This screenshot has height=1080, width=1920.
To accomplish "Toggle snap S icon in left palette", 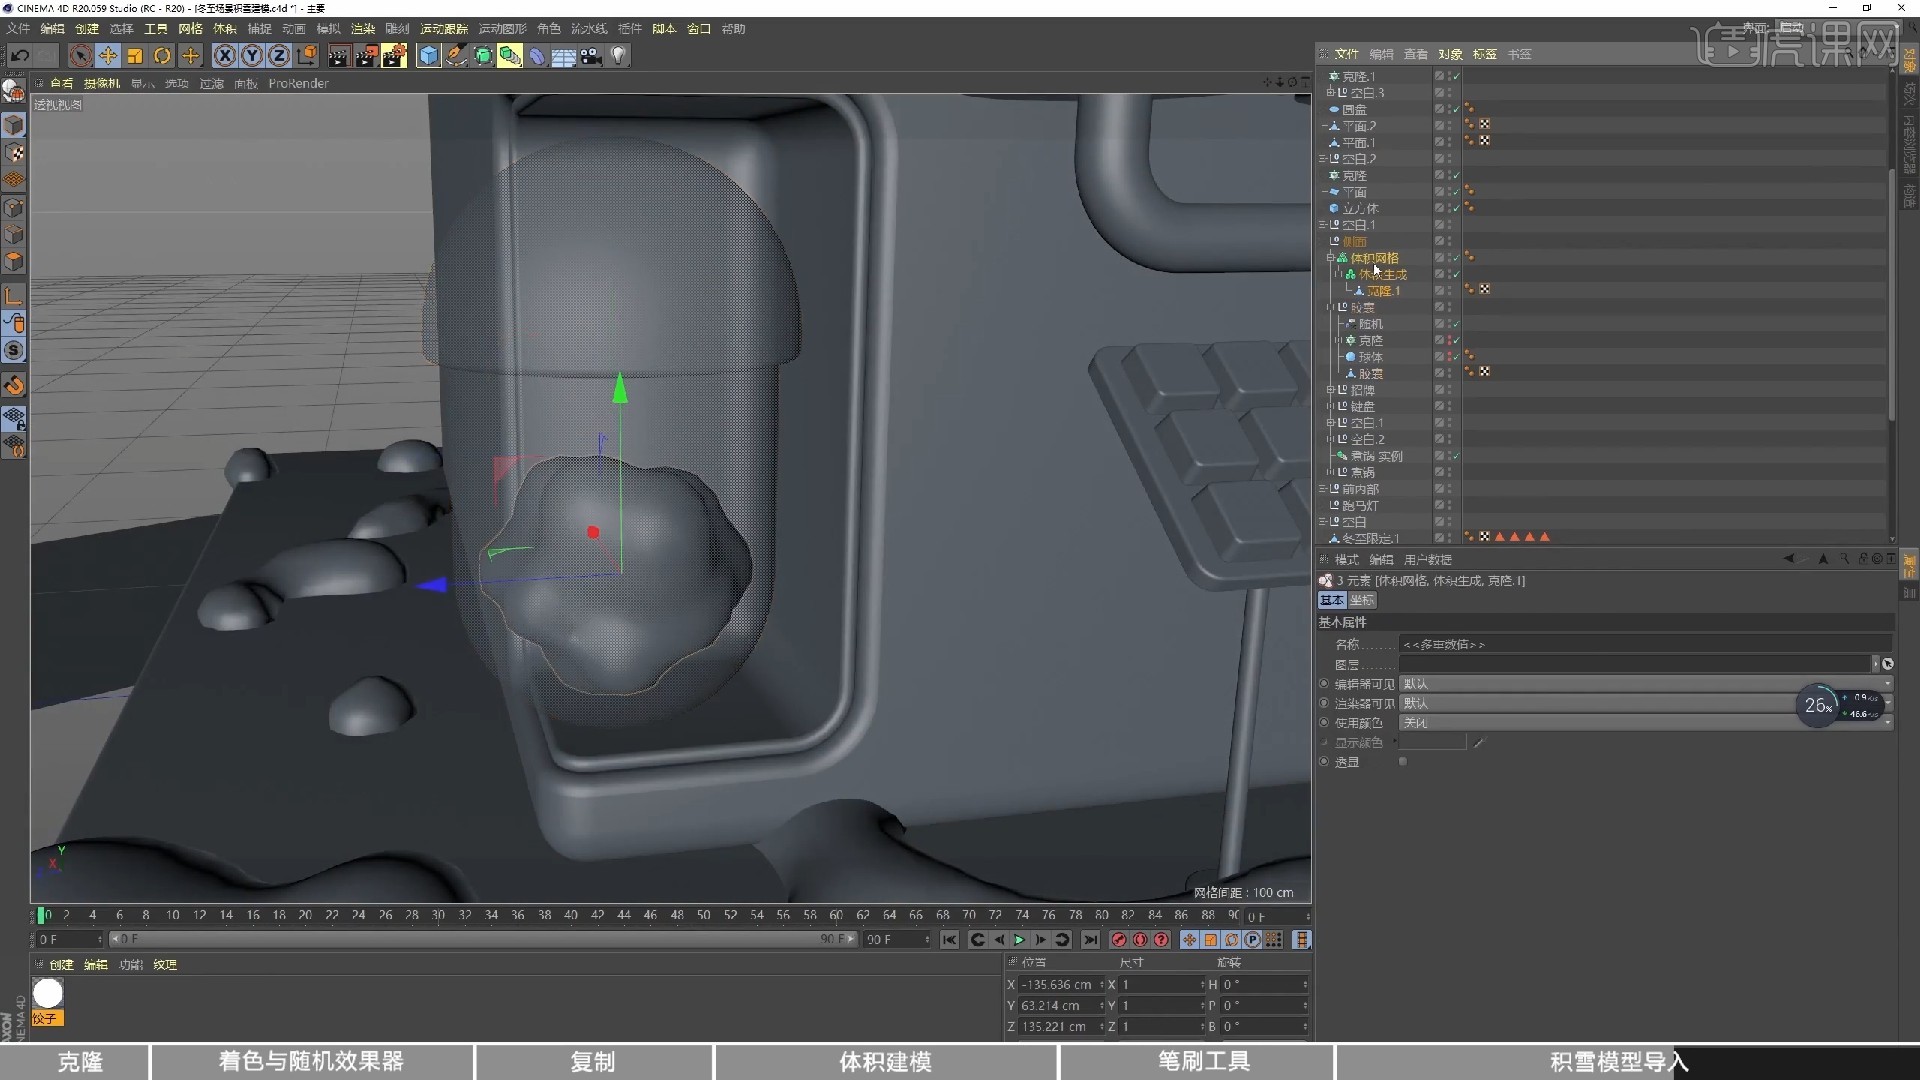I will [14, 351].
